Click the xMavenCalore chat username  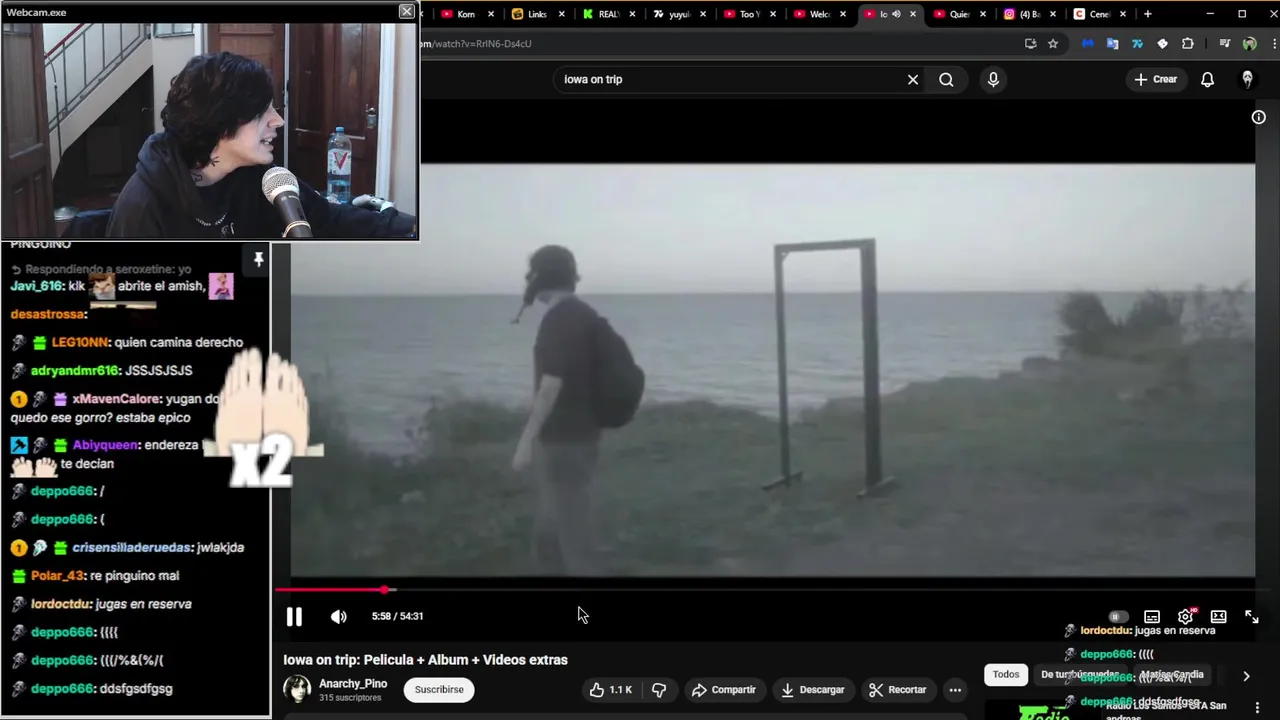(117, 399)
